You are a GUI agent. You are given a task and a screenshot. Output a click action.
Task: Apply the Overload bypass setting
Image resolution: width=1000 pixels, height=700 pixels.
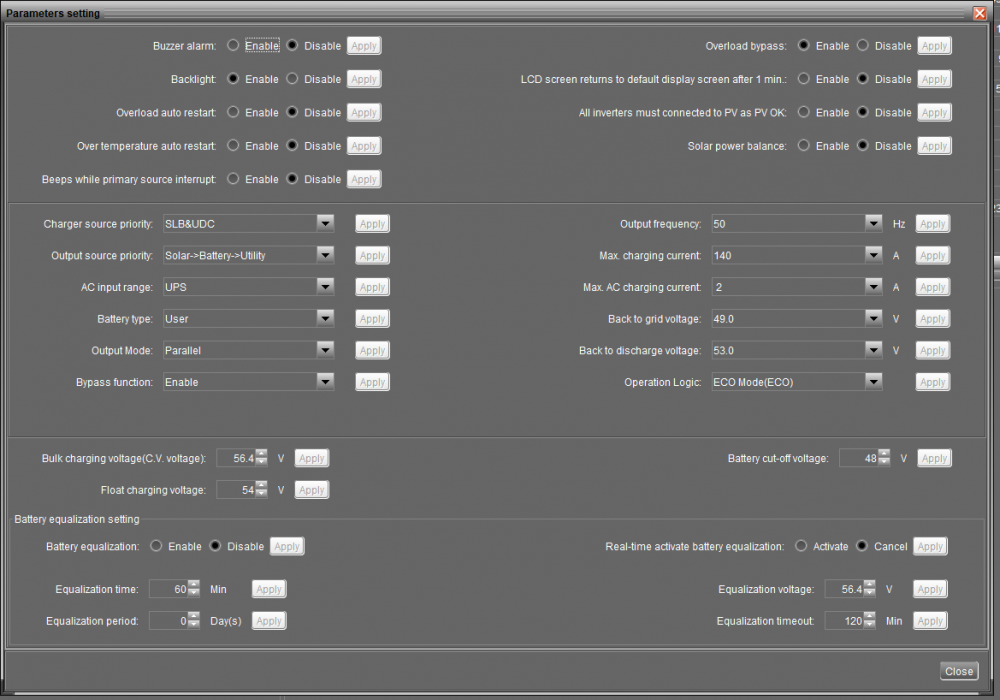click(934, 46)
